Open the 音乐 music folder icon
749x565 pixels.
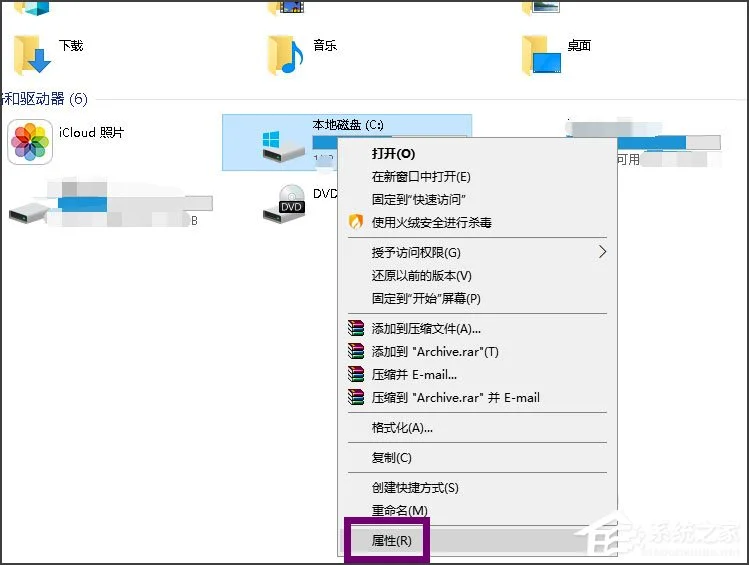coord(285,55)
